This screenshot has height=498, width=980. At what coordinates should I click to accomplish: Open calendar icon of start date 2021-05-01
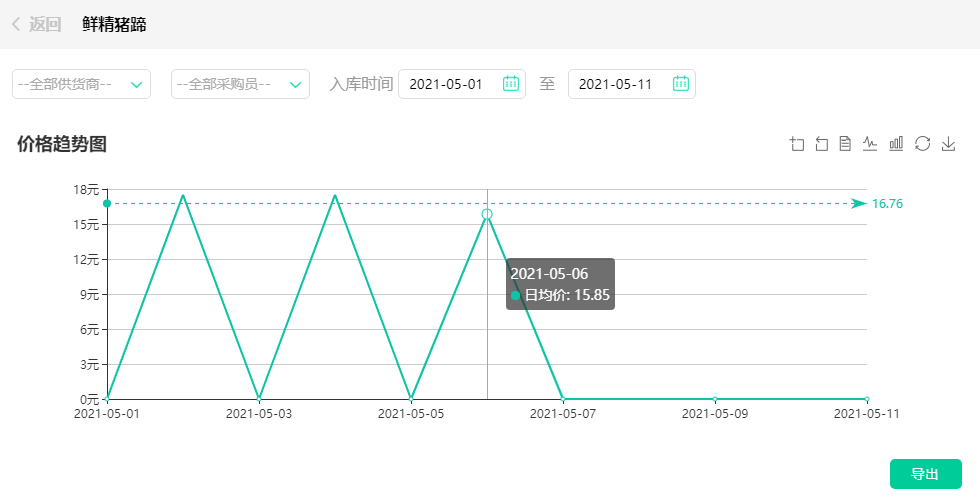(510, 84)
